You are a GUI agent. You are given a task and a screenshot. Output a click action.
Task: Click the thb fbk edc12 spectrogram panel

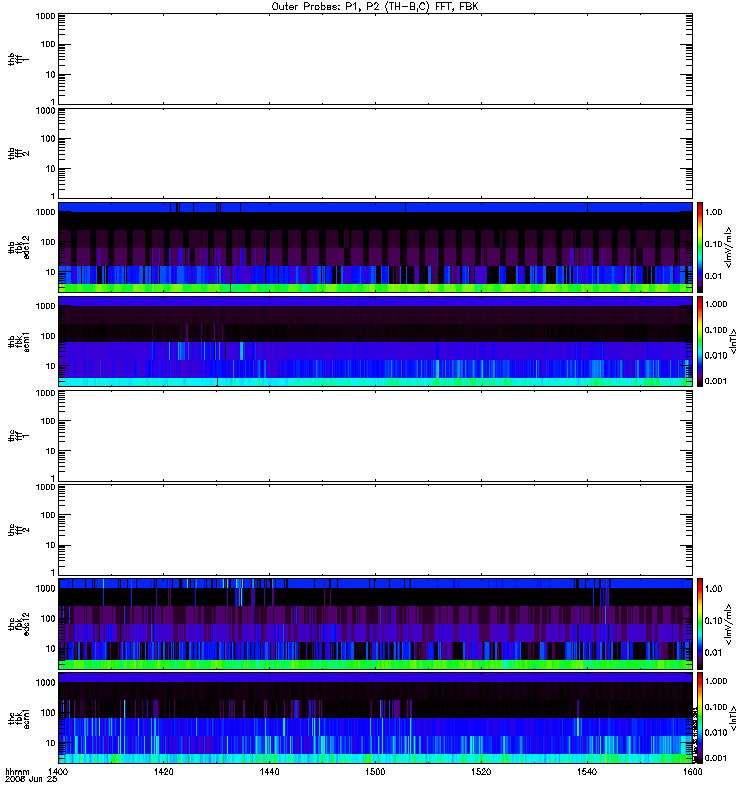pos(375,247)
